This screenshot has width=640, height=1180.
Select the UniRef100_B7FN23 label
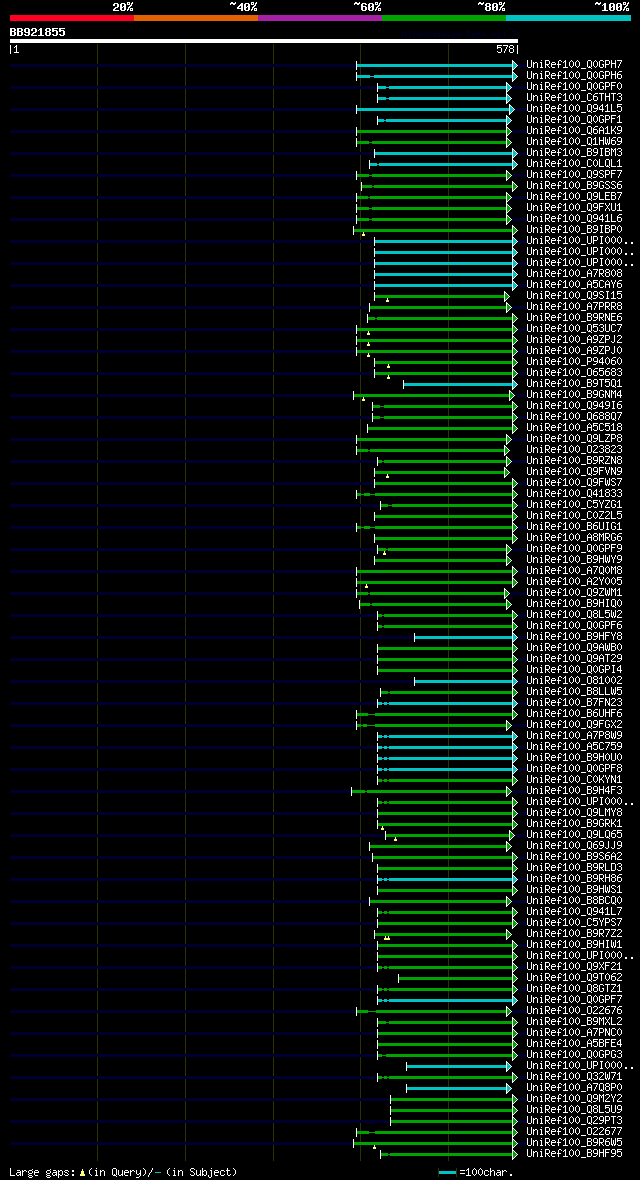click(x=574, y=702)
